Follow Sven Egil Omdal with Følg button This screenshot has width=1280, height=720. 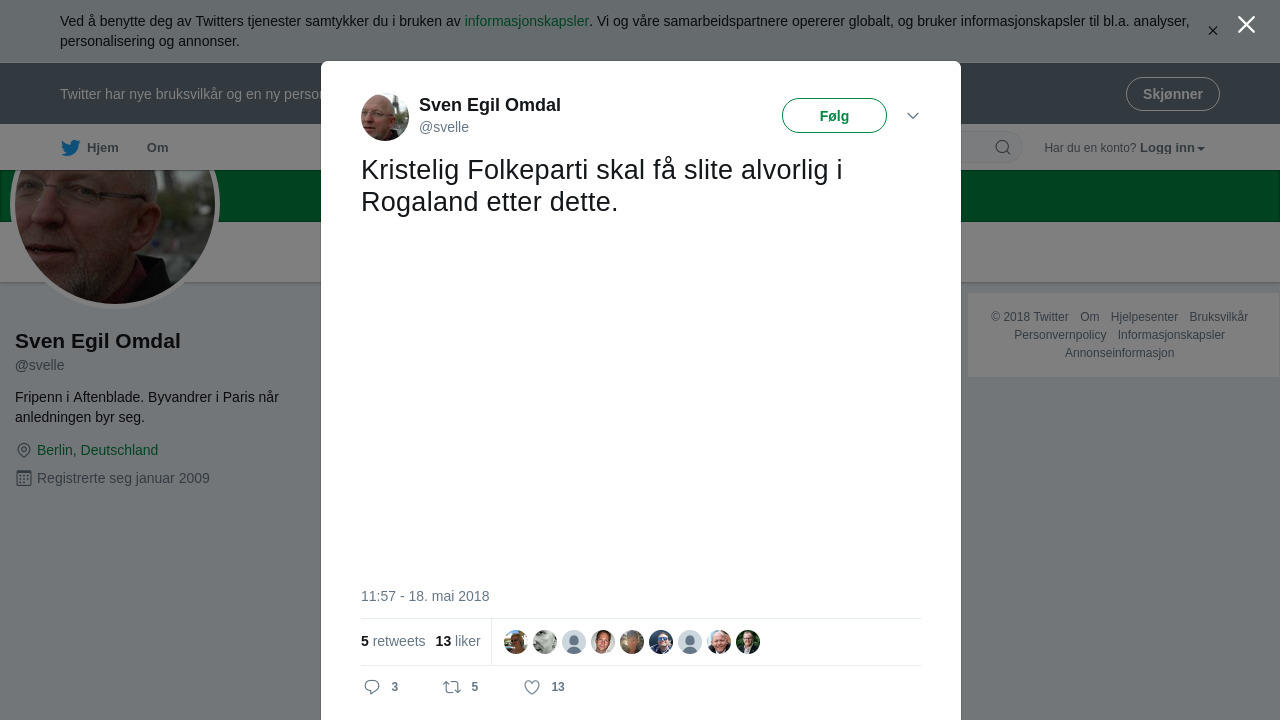click(x=834, y=116)
